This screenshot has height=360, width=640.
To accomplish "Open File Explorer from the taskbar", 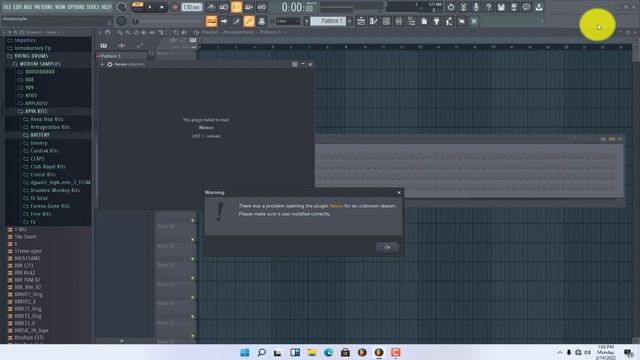I will [x=312, y=352].
